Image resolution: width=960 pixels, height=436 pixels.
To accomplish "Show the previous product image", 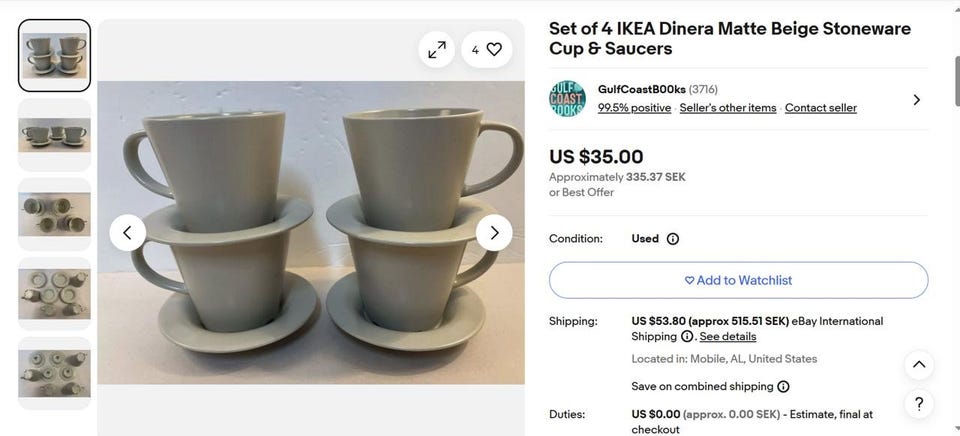I will point(127,233).
